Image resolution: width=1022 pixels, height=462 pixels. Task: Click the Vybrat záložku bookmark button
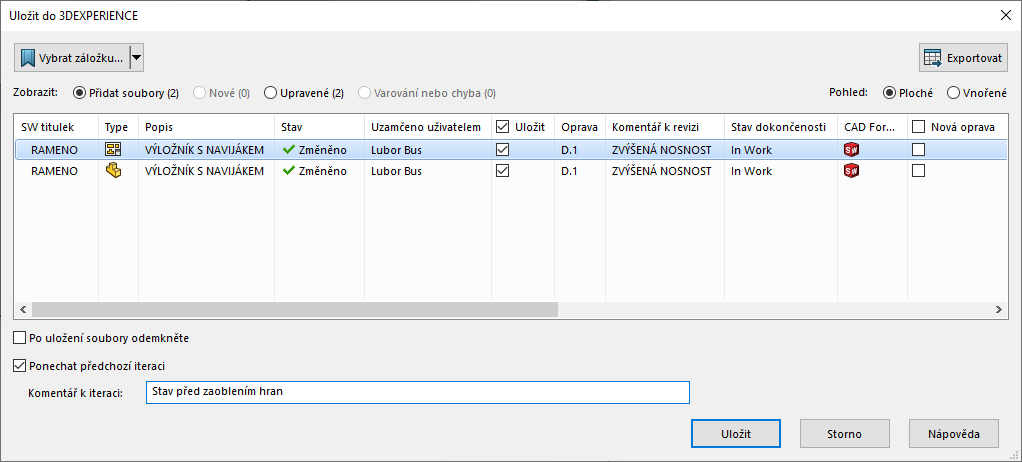(72, 58)
